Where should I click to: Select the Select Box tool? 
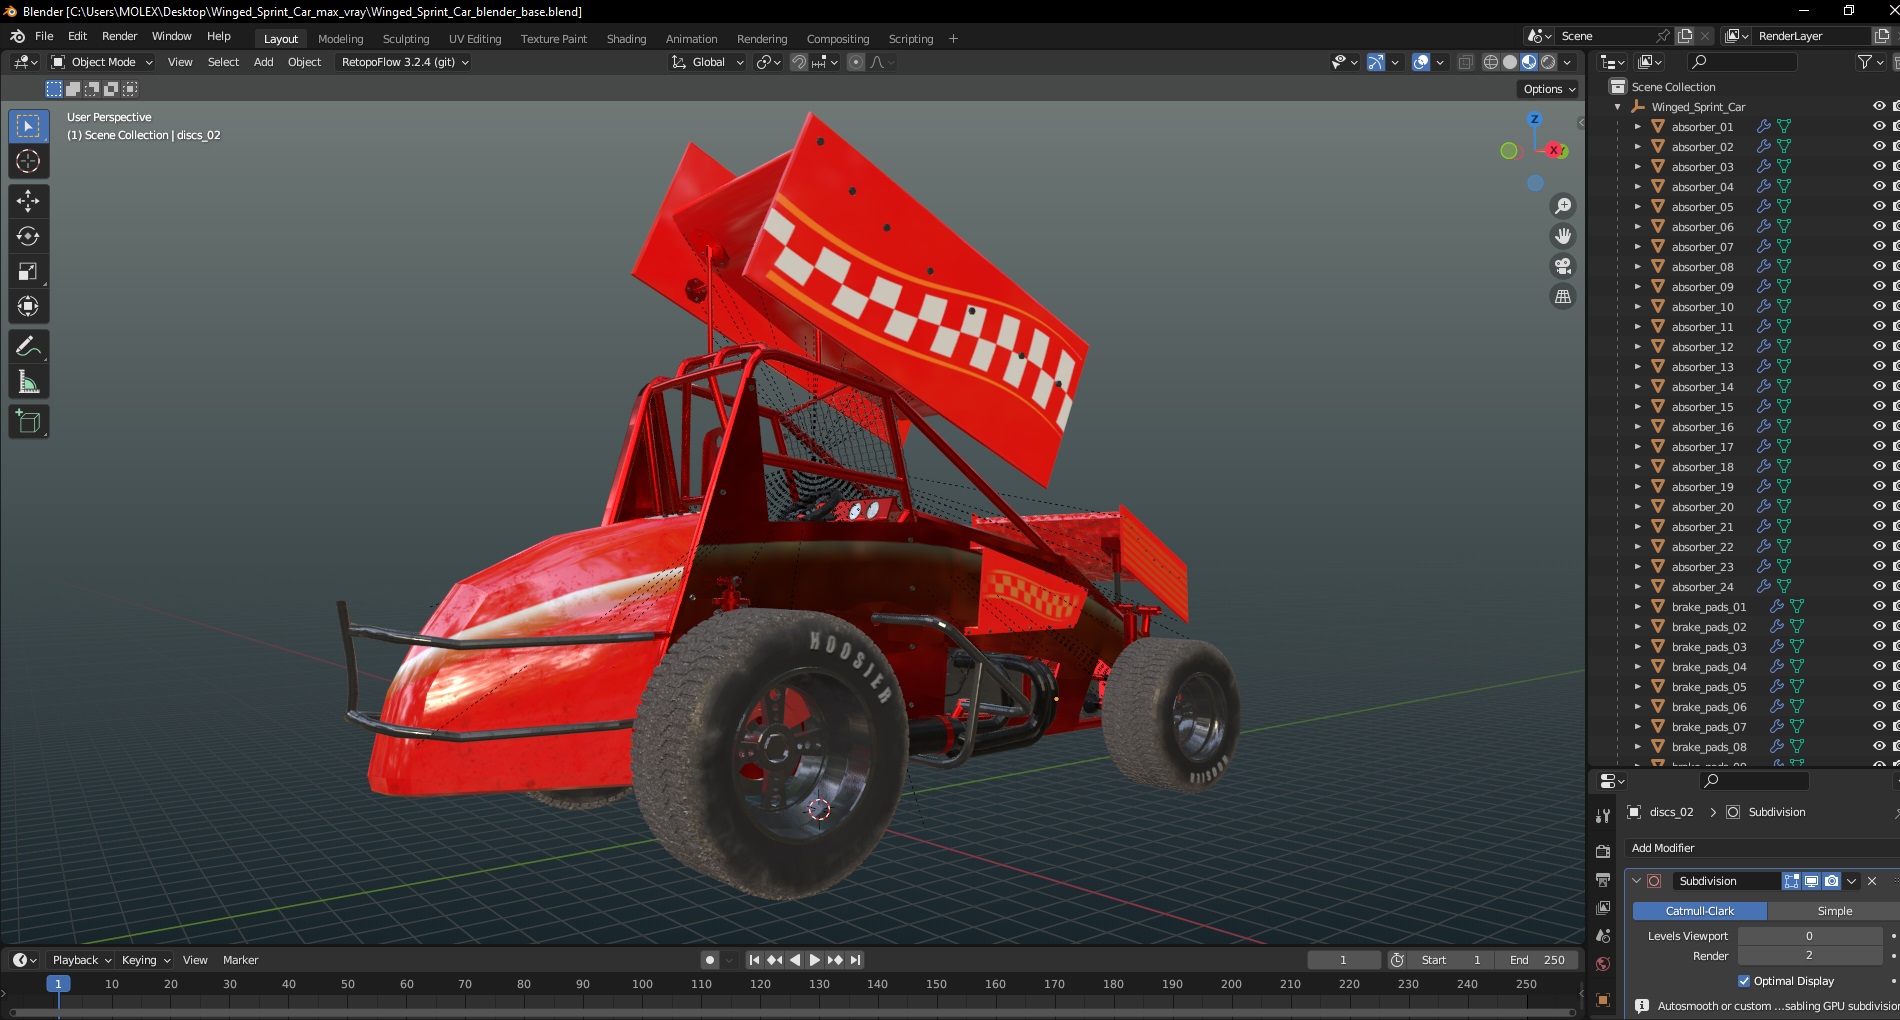[28, 126]
